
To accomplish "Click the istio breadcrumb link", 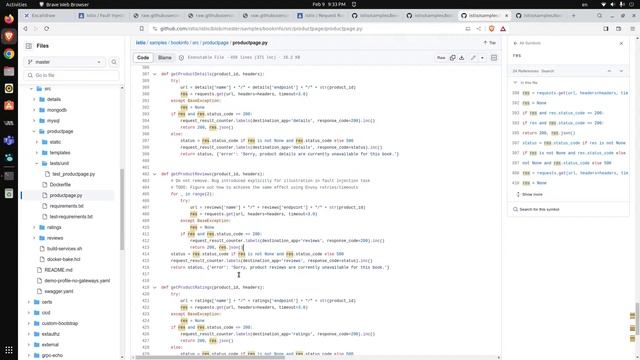I will pyautogui.click(x=140, y=42).
